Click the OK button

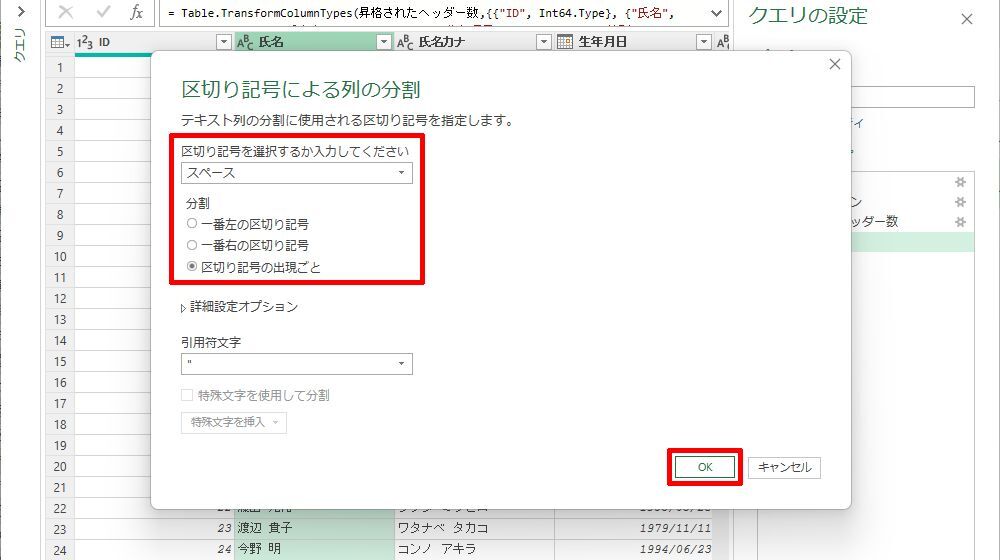(705, 467)
